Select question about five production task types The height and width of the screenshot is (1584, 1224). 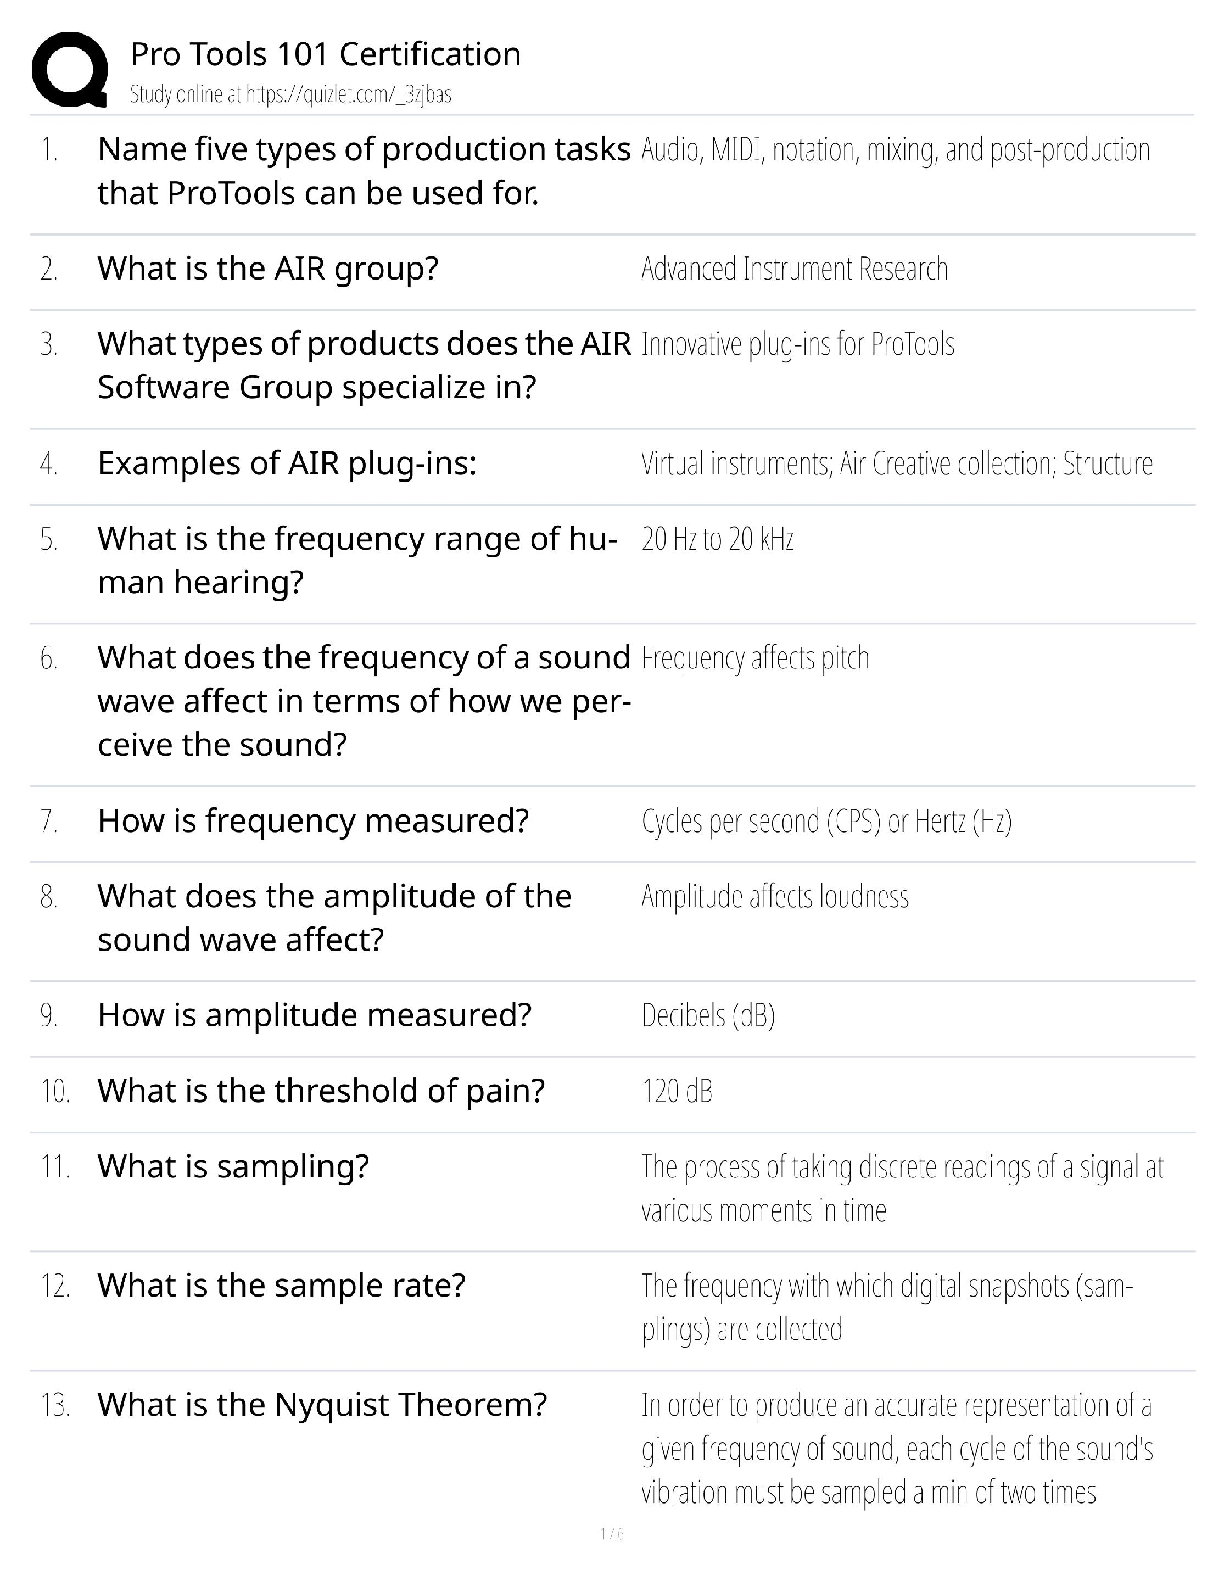pyautogui.click(x=364, y=171)
